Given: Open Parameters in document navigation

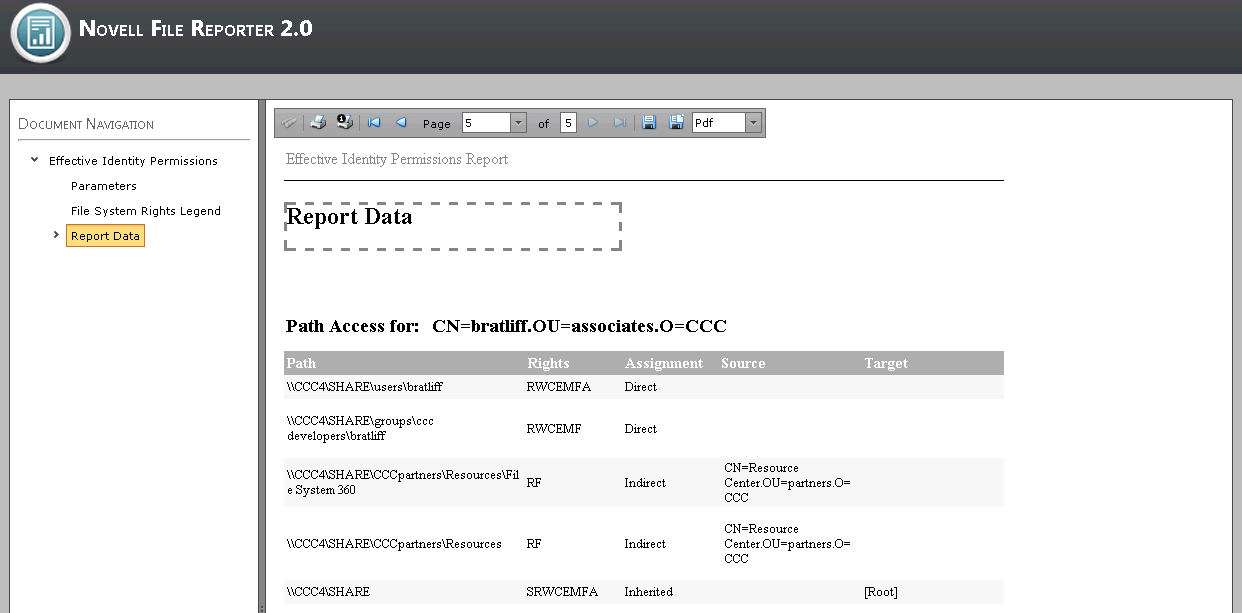Looking at the screenshot, I should (x=104, y=186).
